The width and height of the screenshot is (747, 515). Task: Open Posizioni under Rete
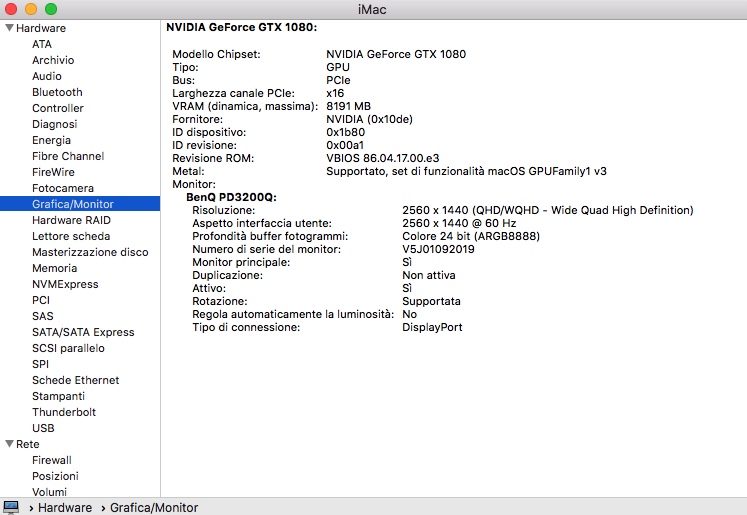(55, 476)
